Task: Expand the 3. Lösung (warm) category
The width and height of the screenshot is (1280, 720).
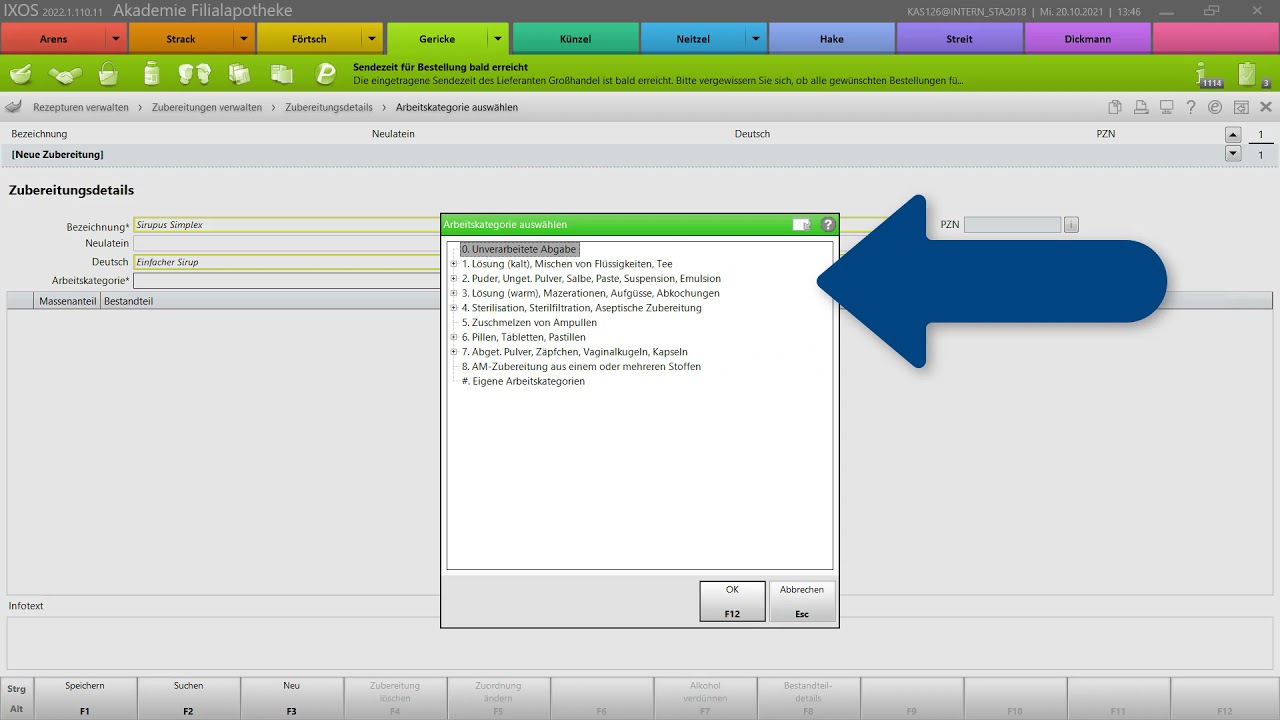Action: click(454, 293)
